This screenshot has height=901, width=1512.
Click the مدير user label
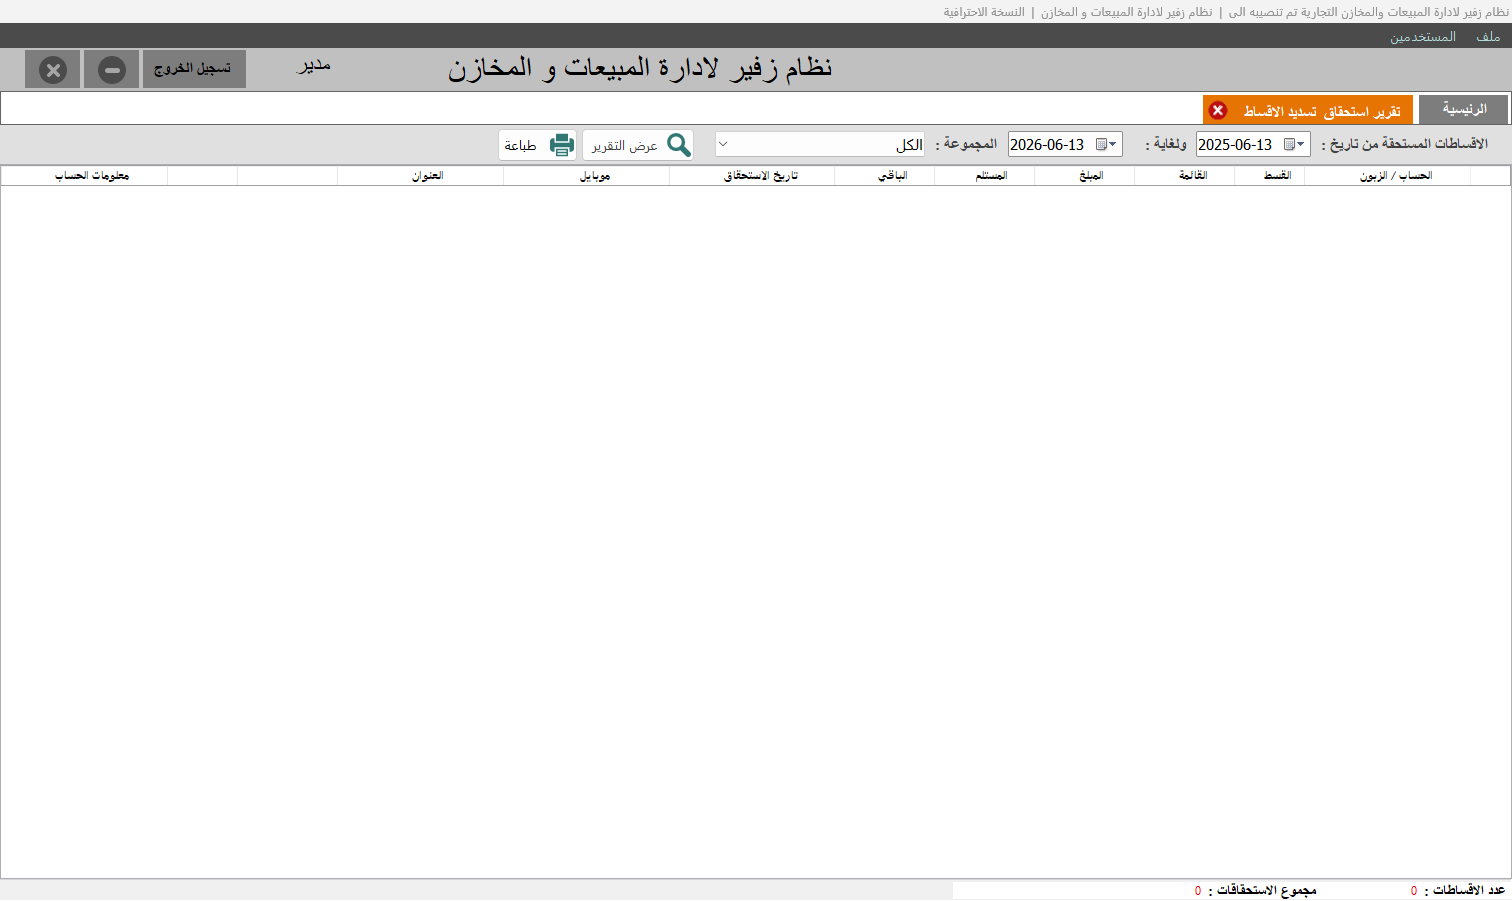pyautogui.click(x=313, y=66)
